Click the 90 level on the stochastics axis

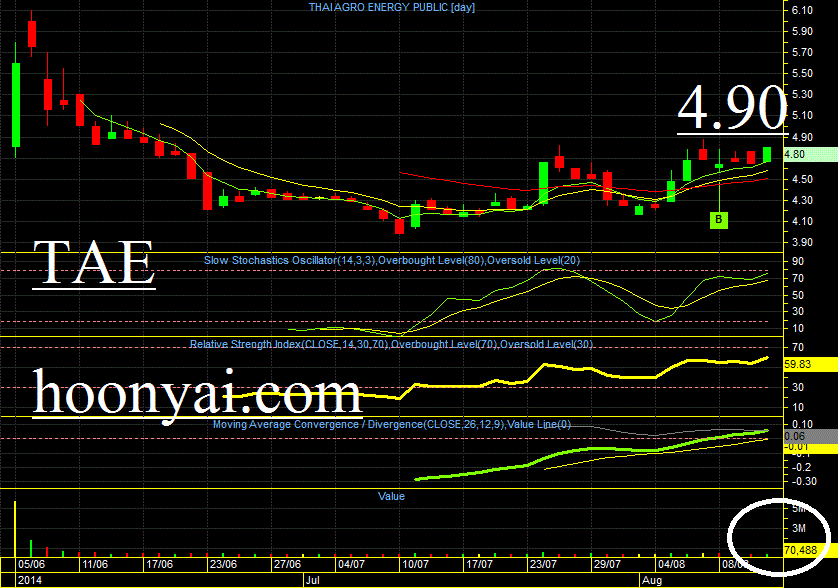[798, 261]
